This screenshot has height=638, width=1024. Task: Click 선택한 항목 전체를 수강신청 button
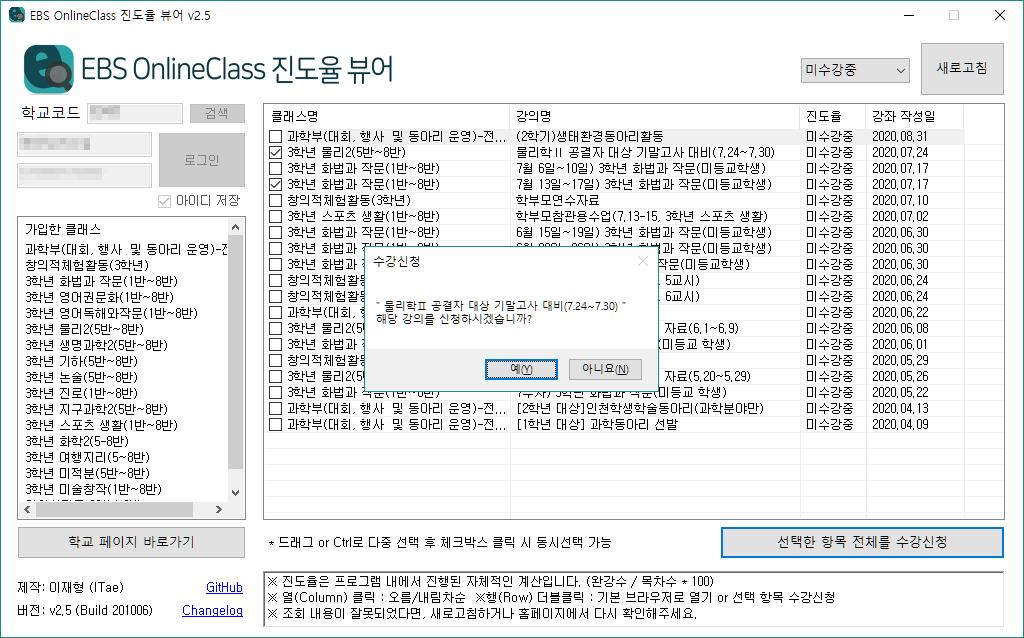862,542
